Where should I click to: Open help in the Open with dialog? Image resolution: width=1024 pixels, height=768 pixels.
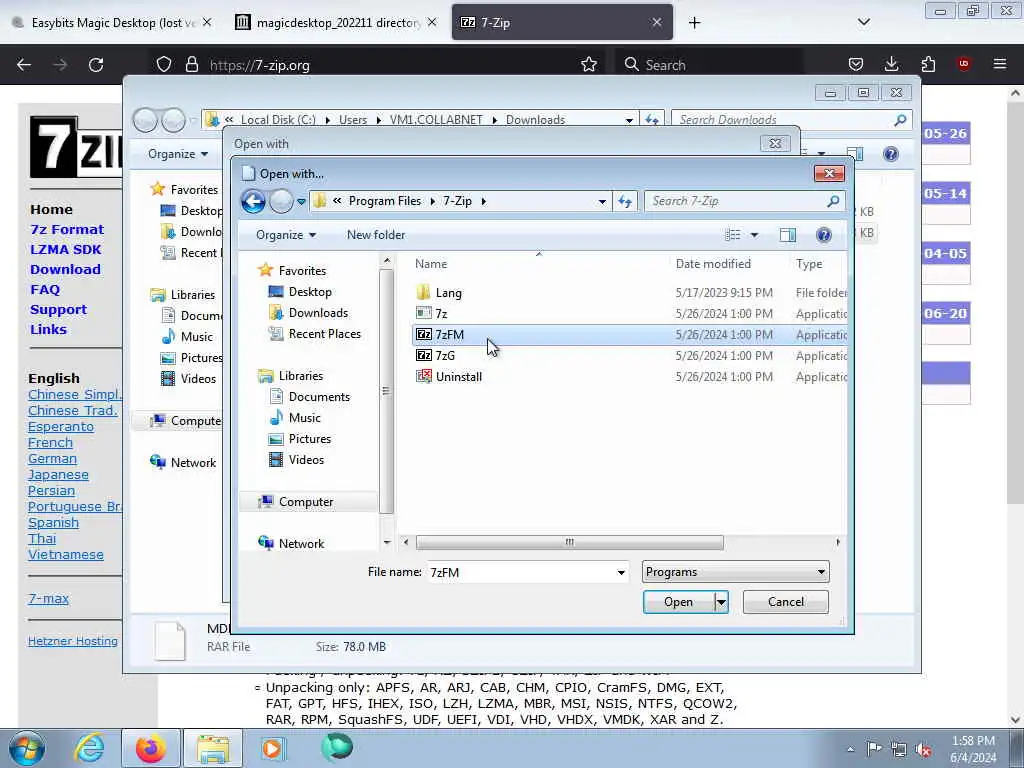point(824,234)
